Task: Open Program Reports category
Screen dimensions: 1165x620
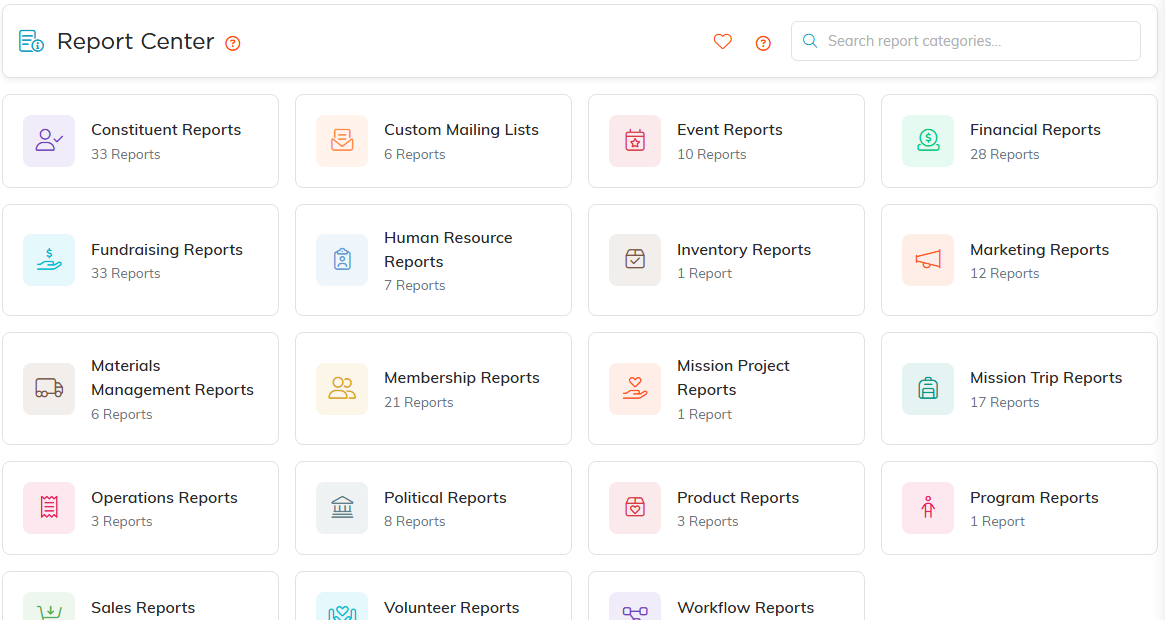Action: (1019, 508)
